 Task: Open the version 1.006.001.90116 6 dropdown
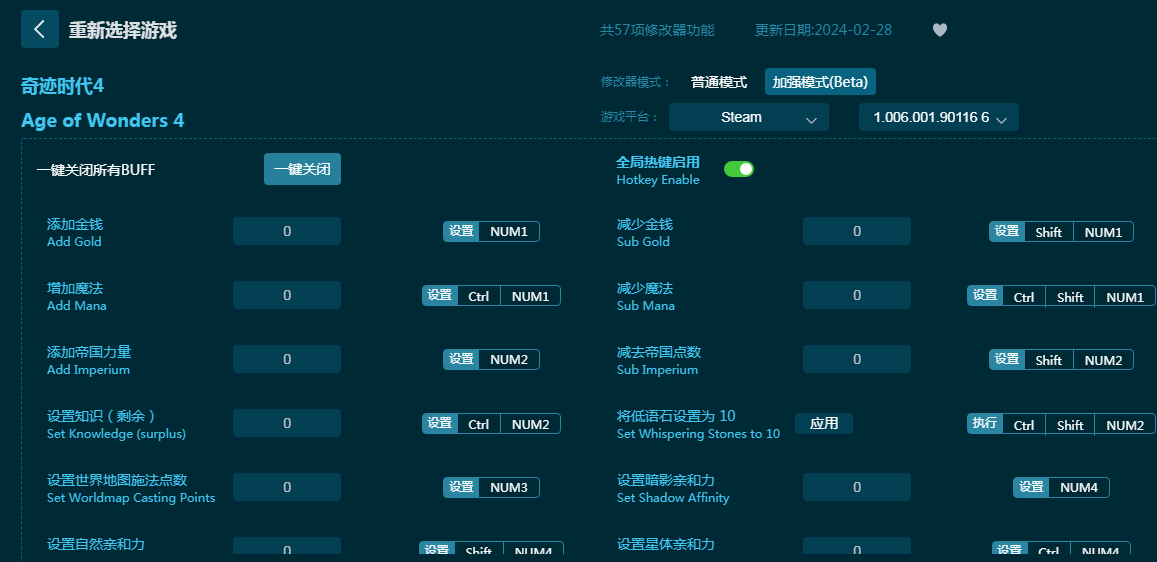939,117
